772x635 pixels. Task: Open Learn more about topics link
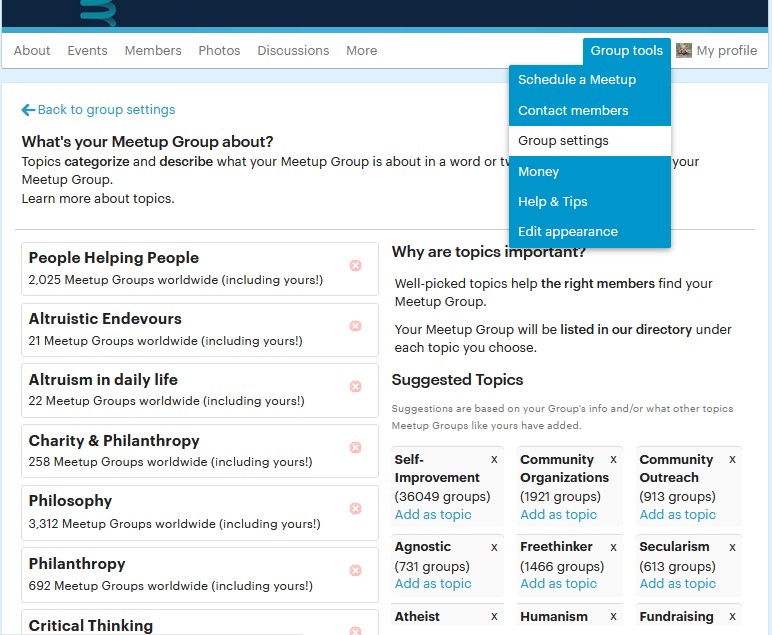pyautogui.click(x=98, y=199)
